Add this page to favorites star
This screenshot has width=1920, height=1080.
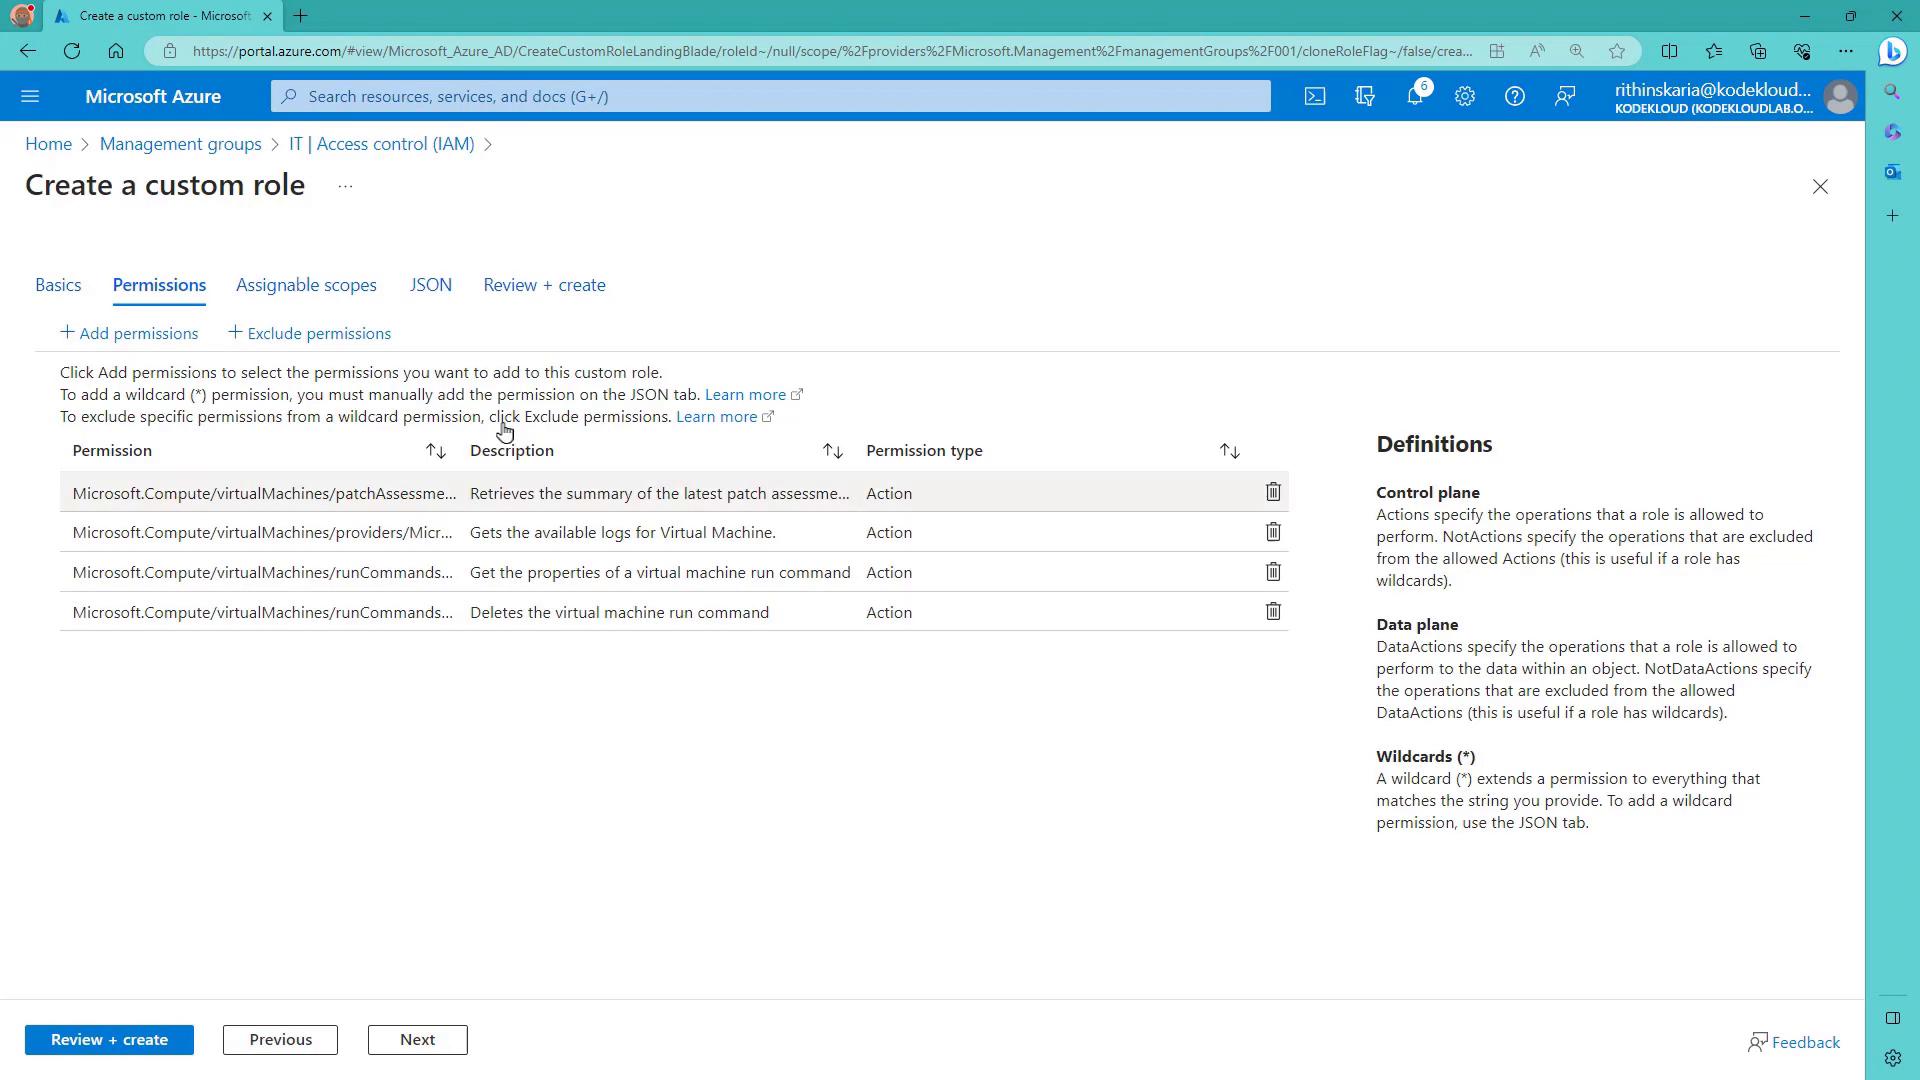point(1617,51)
